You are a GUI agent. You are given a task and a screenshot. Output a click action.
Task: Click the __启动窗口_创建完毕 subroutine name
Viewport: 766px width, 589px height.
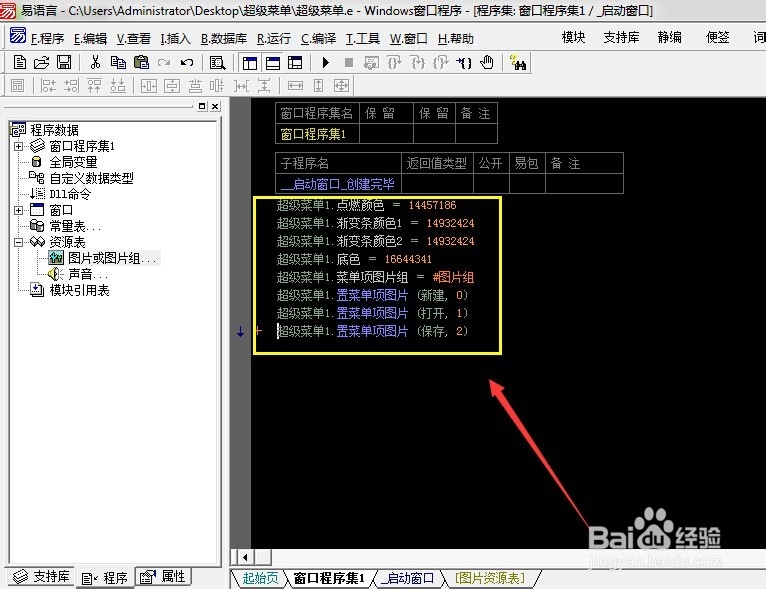[x=338, y=184]
